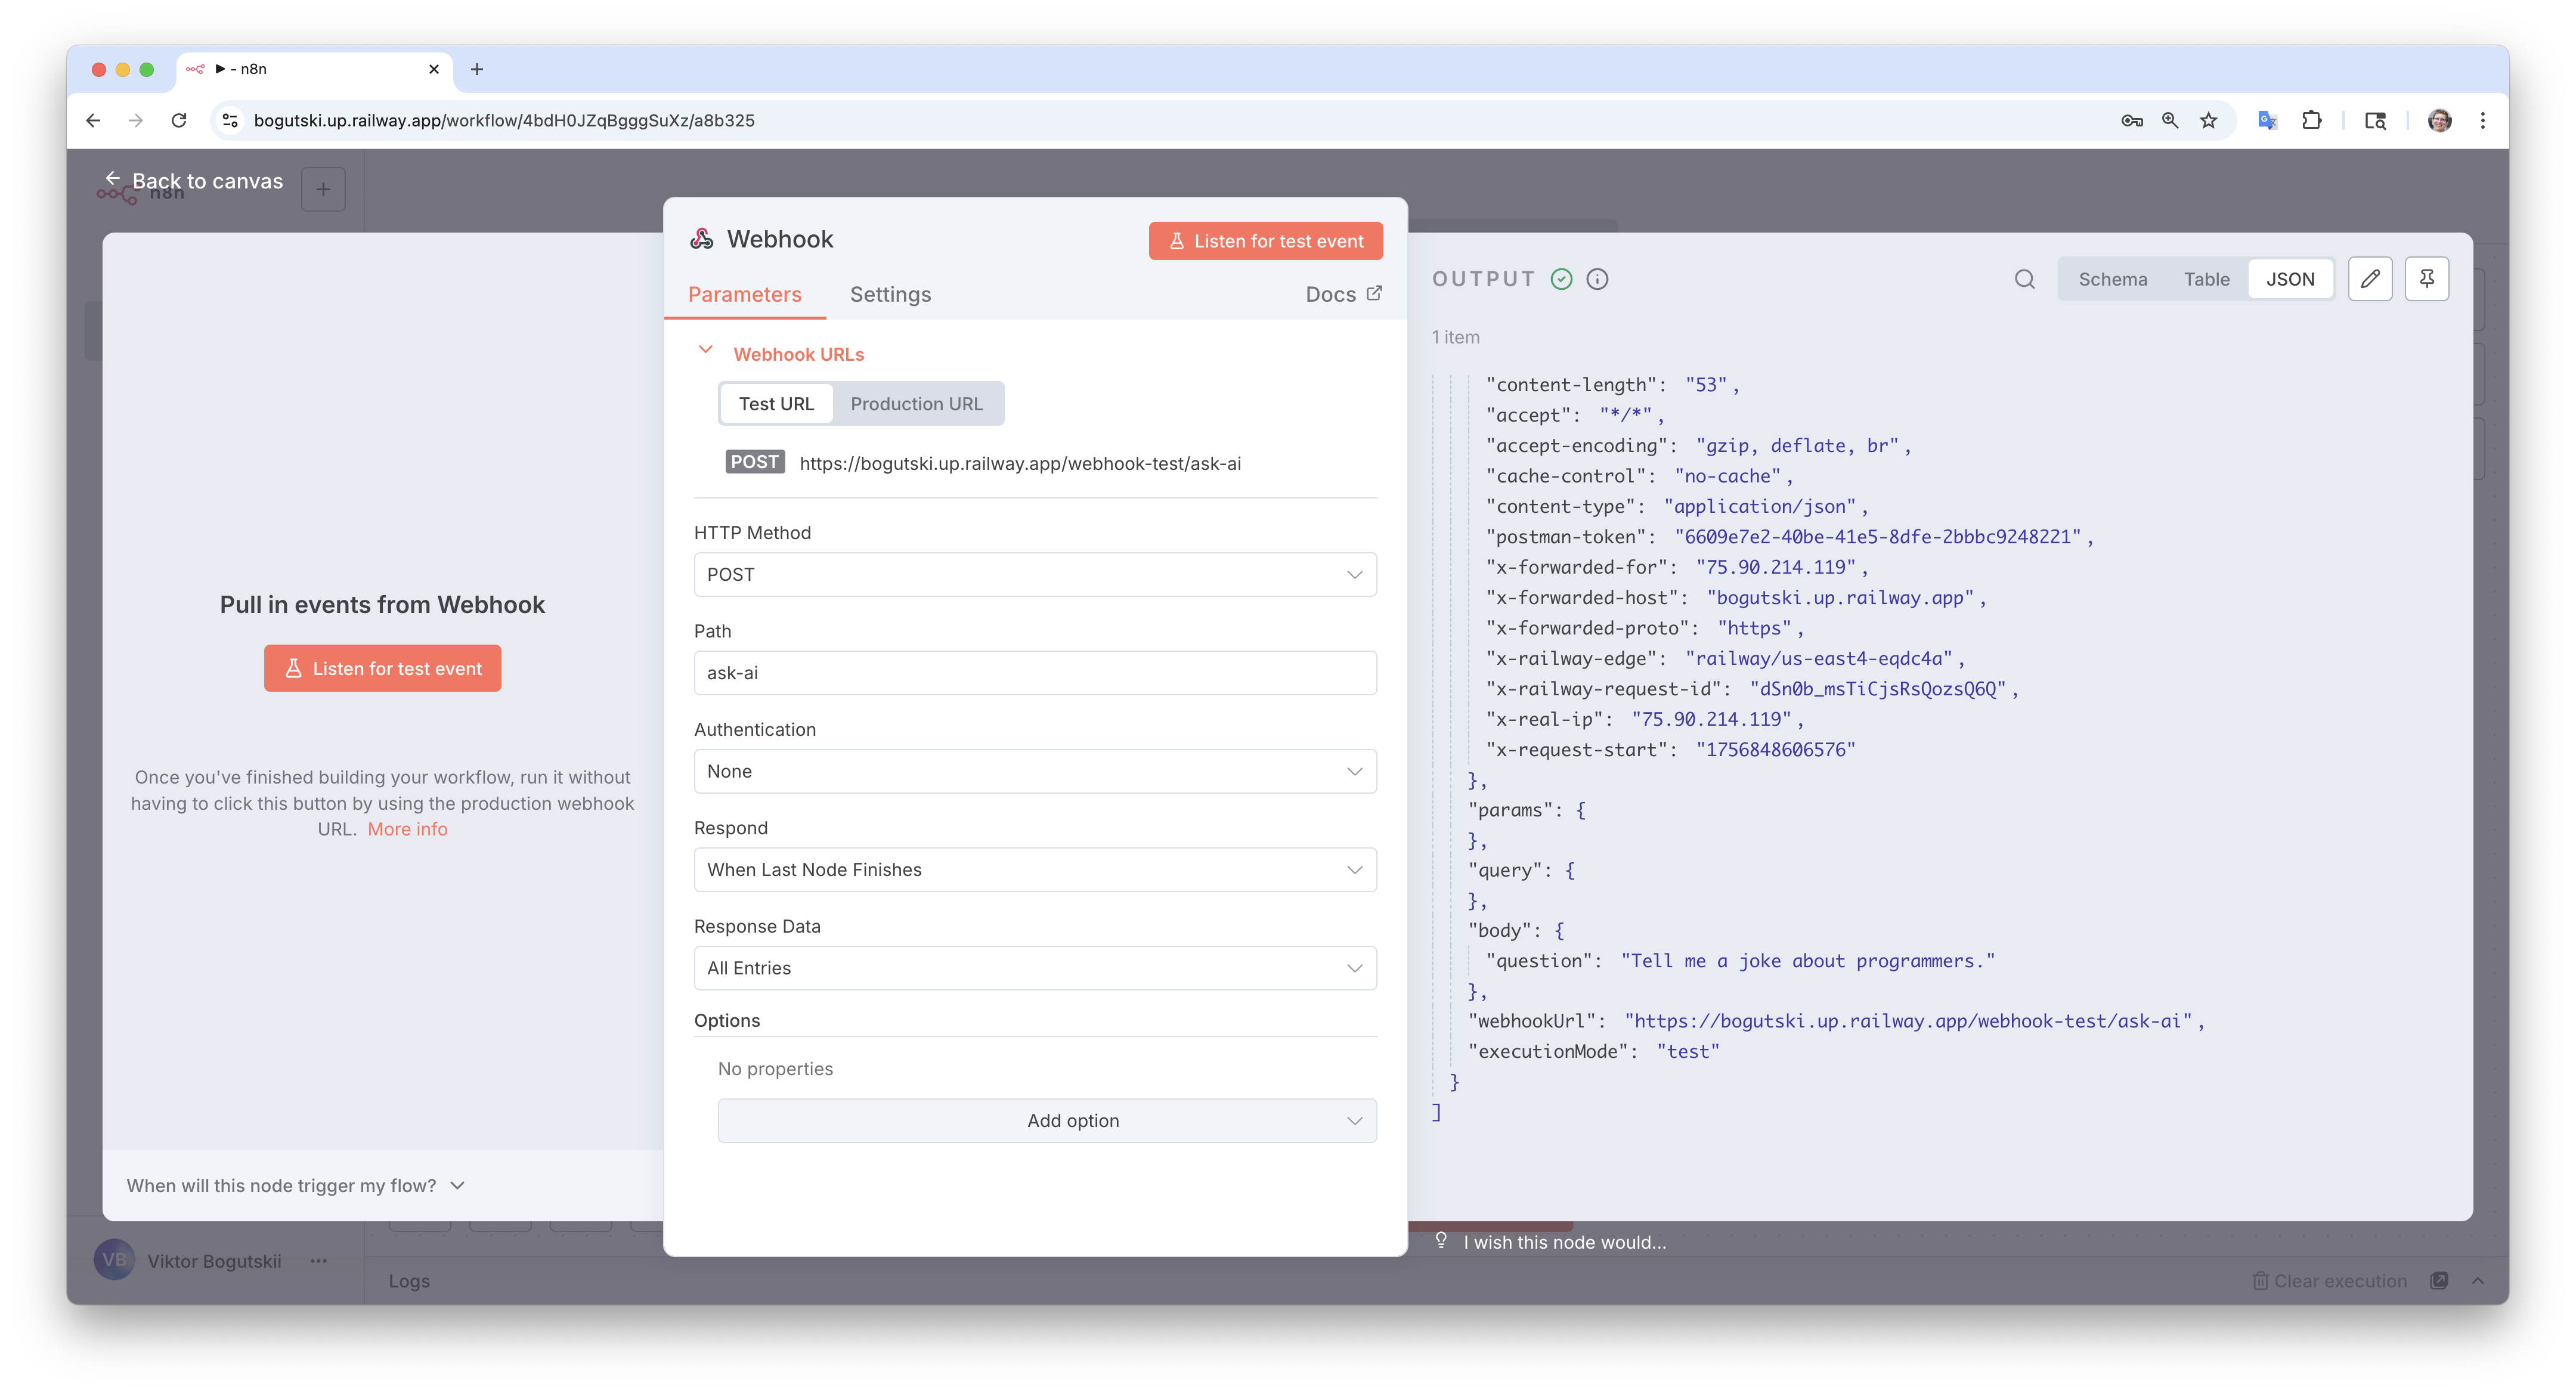This screenshot has width=2576, height=1393.
Task: Click the edit output pencil icon
Action: point(2369,279)
